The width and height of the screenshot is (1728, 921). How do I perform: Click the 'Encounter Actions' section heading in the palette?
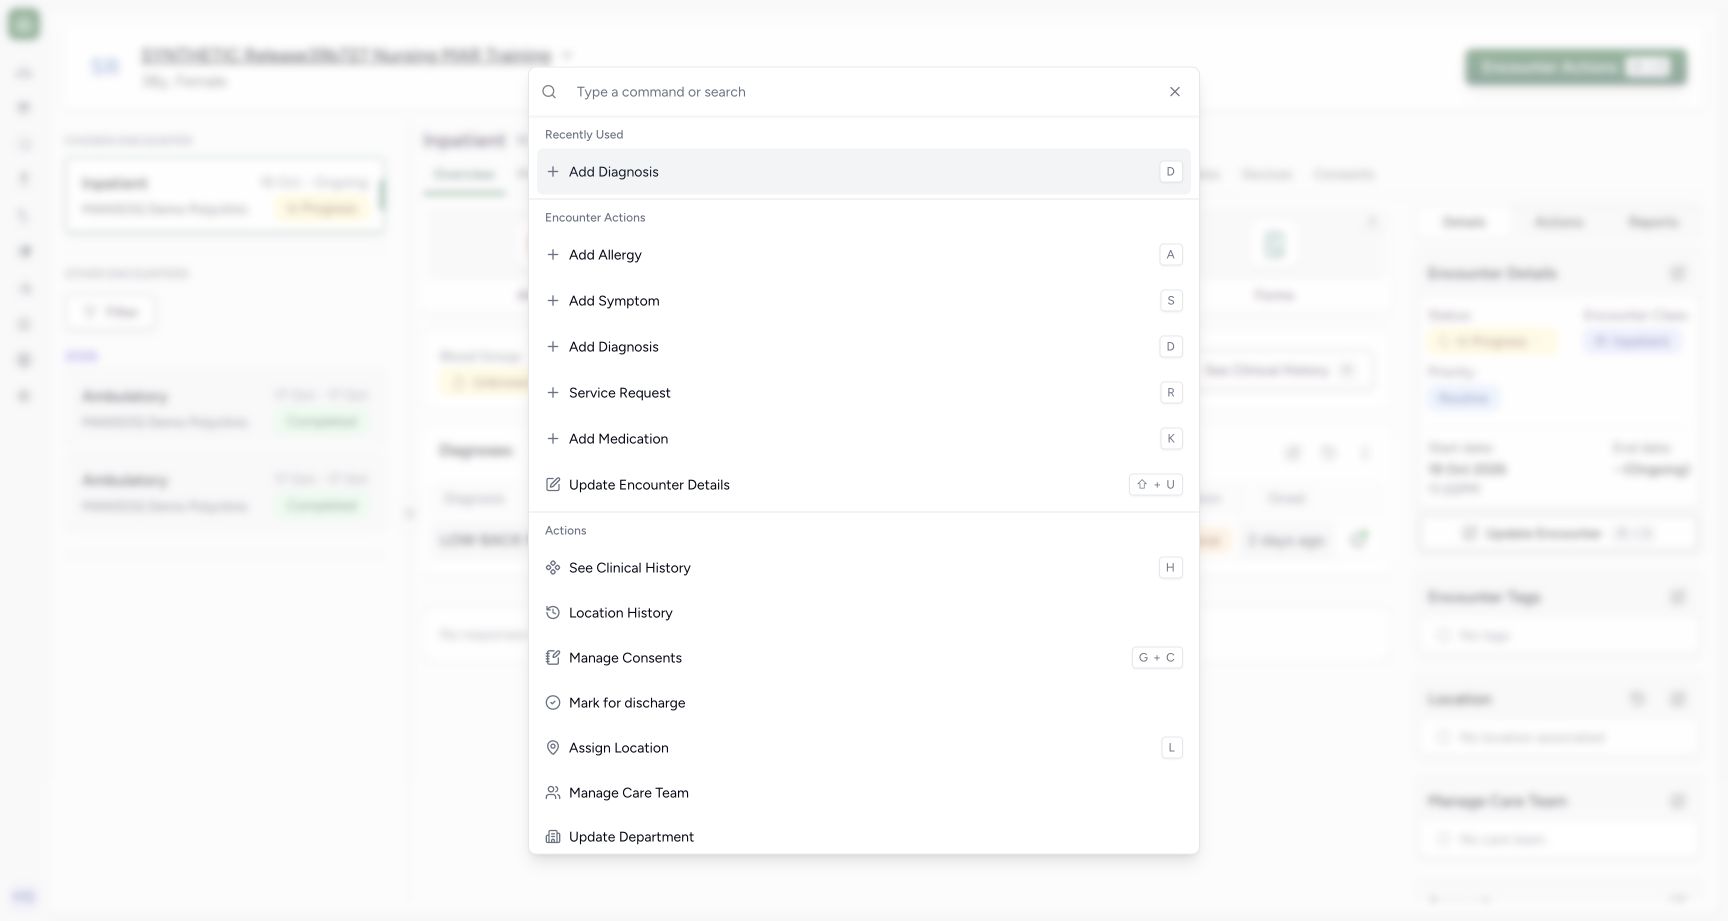point(595,218)
